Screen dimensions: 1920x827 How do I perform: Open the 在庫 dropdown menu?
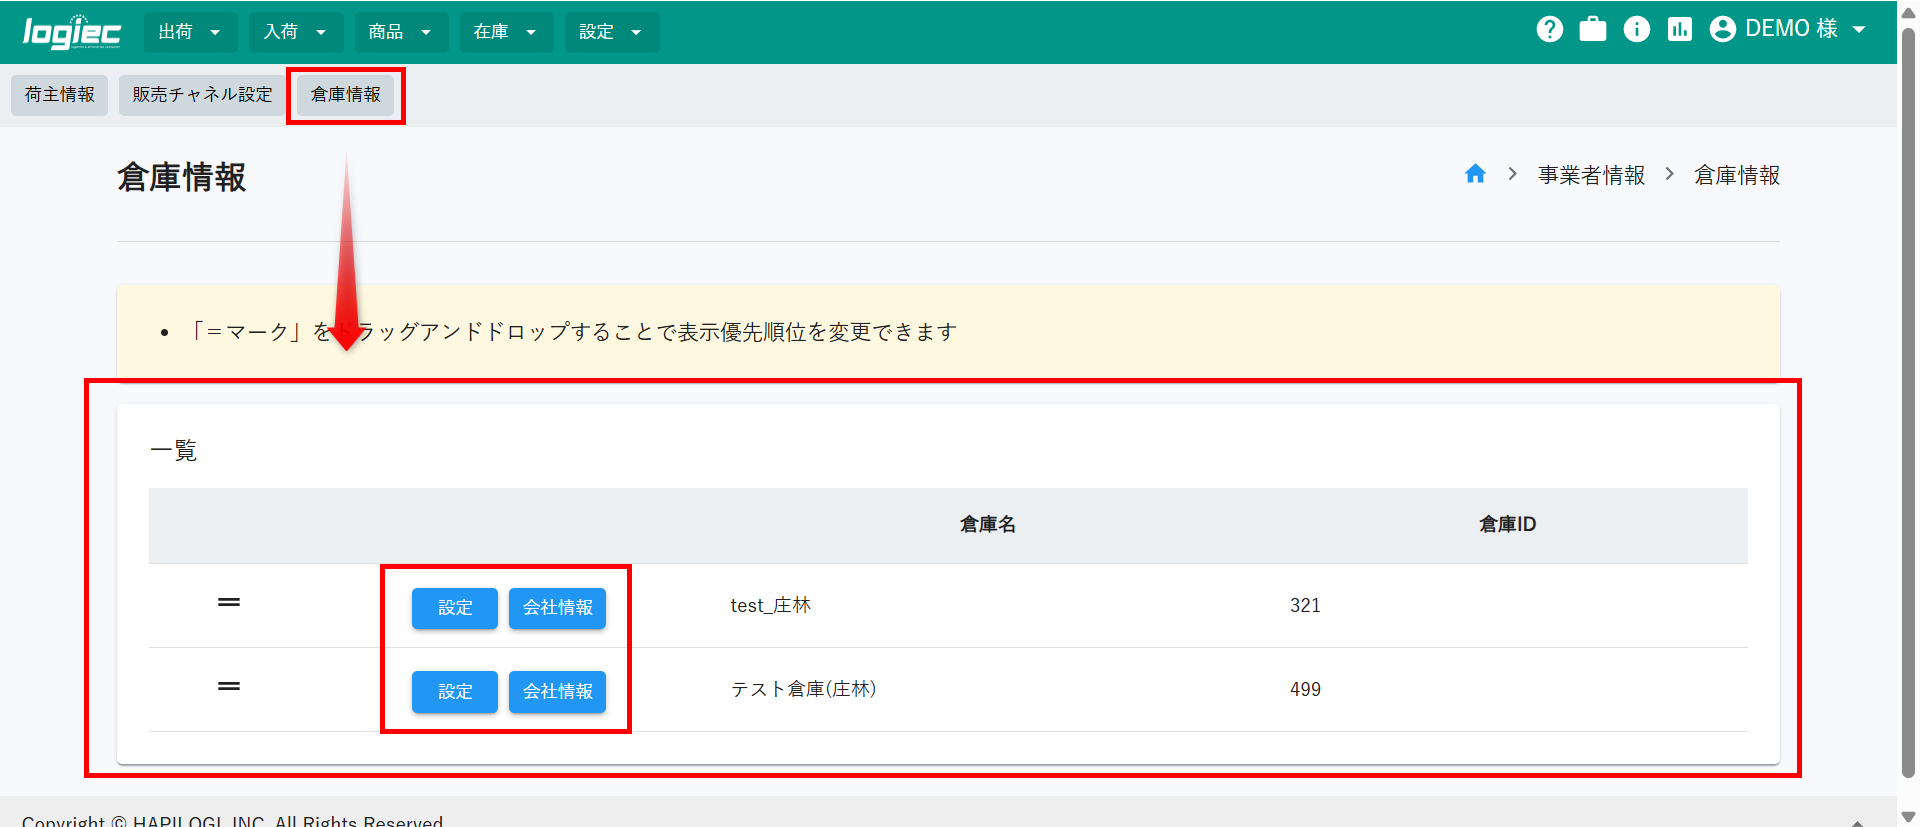pos(505,32)
